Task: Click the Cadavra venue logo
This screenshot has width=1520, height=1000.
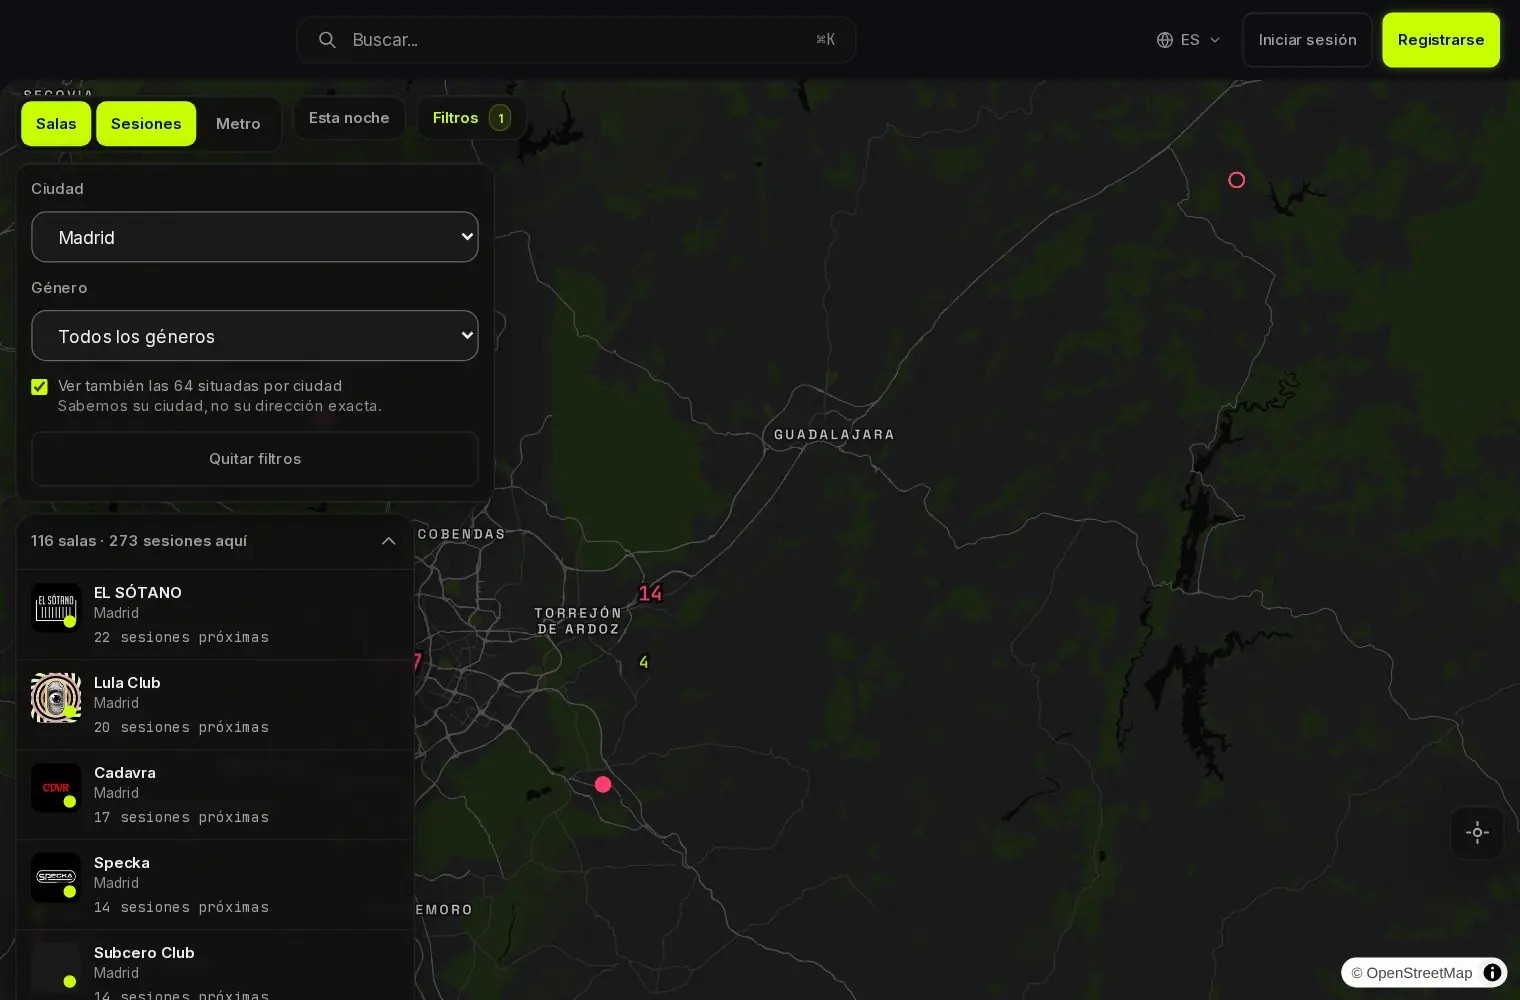Action: tap(56, 788)
